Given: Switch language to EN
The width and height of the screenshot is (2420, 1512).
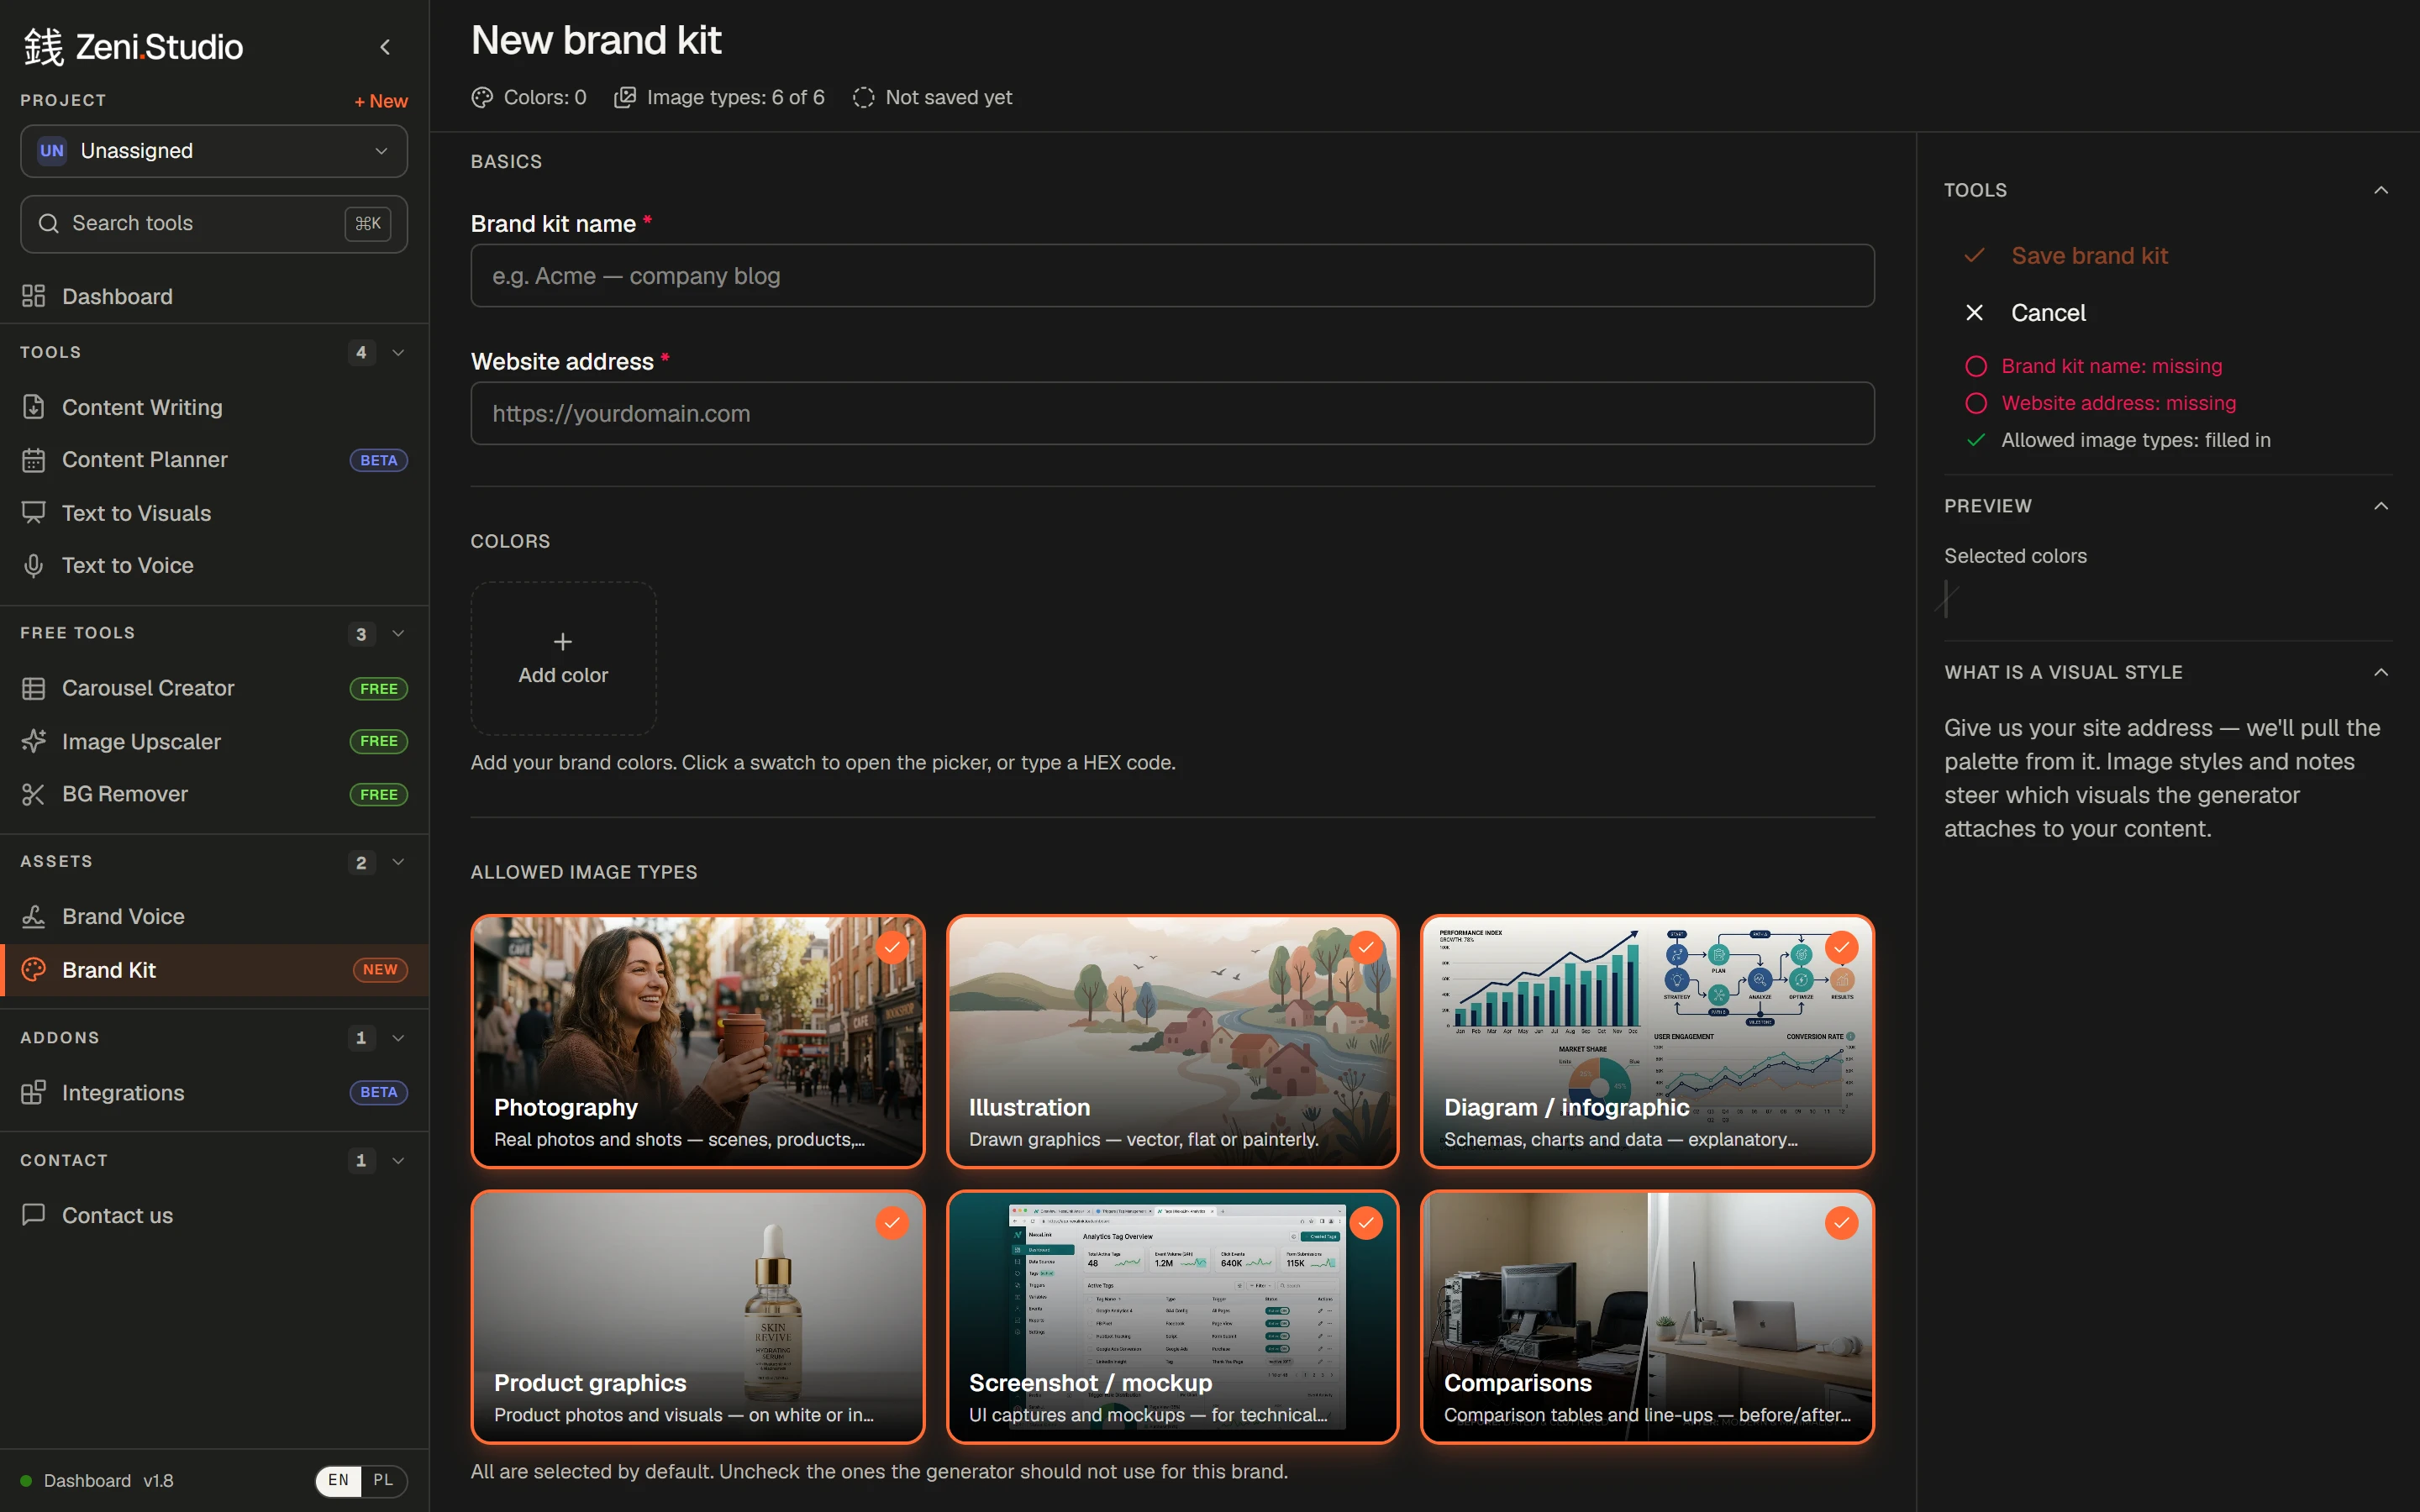Looking at the screenshot, I should 338,1480.
